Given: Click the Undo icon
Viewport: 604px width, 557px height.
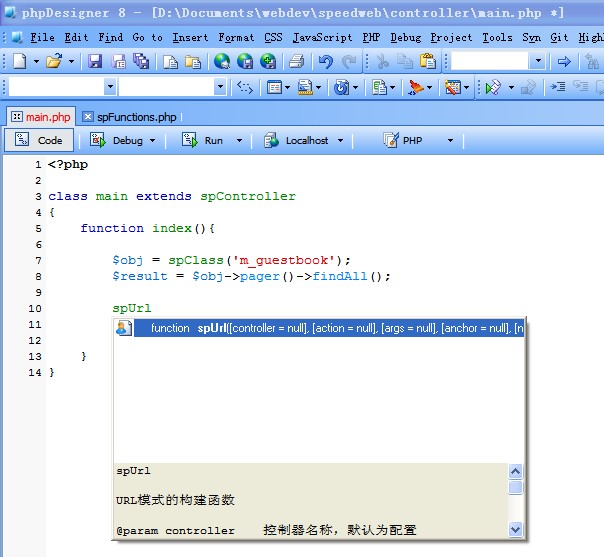Looking at the screenshot, I should (x=326, y=61).
